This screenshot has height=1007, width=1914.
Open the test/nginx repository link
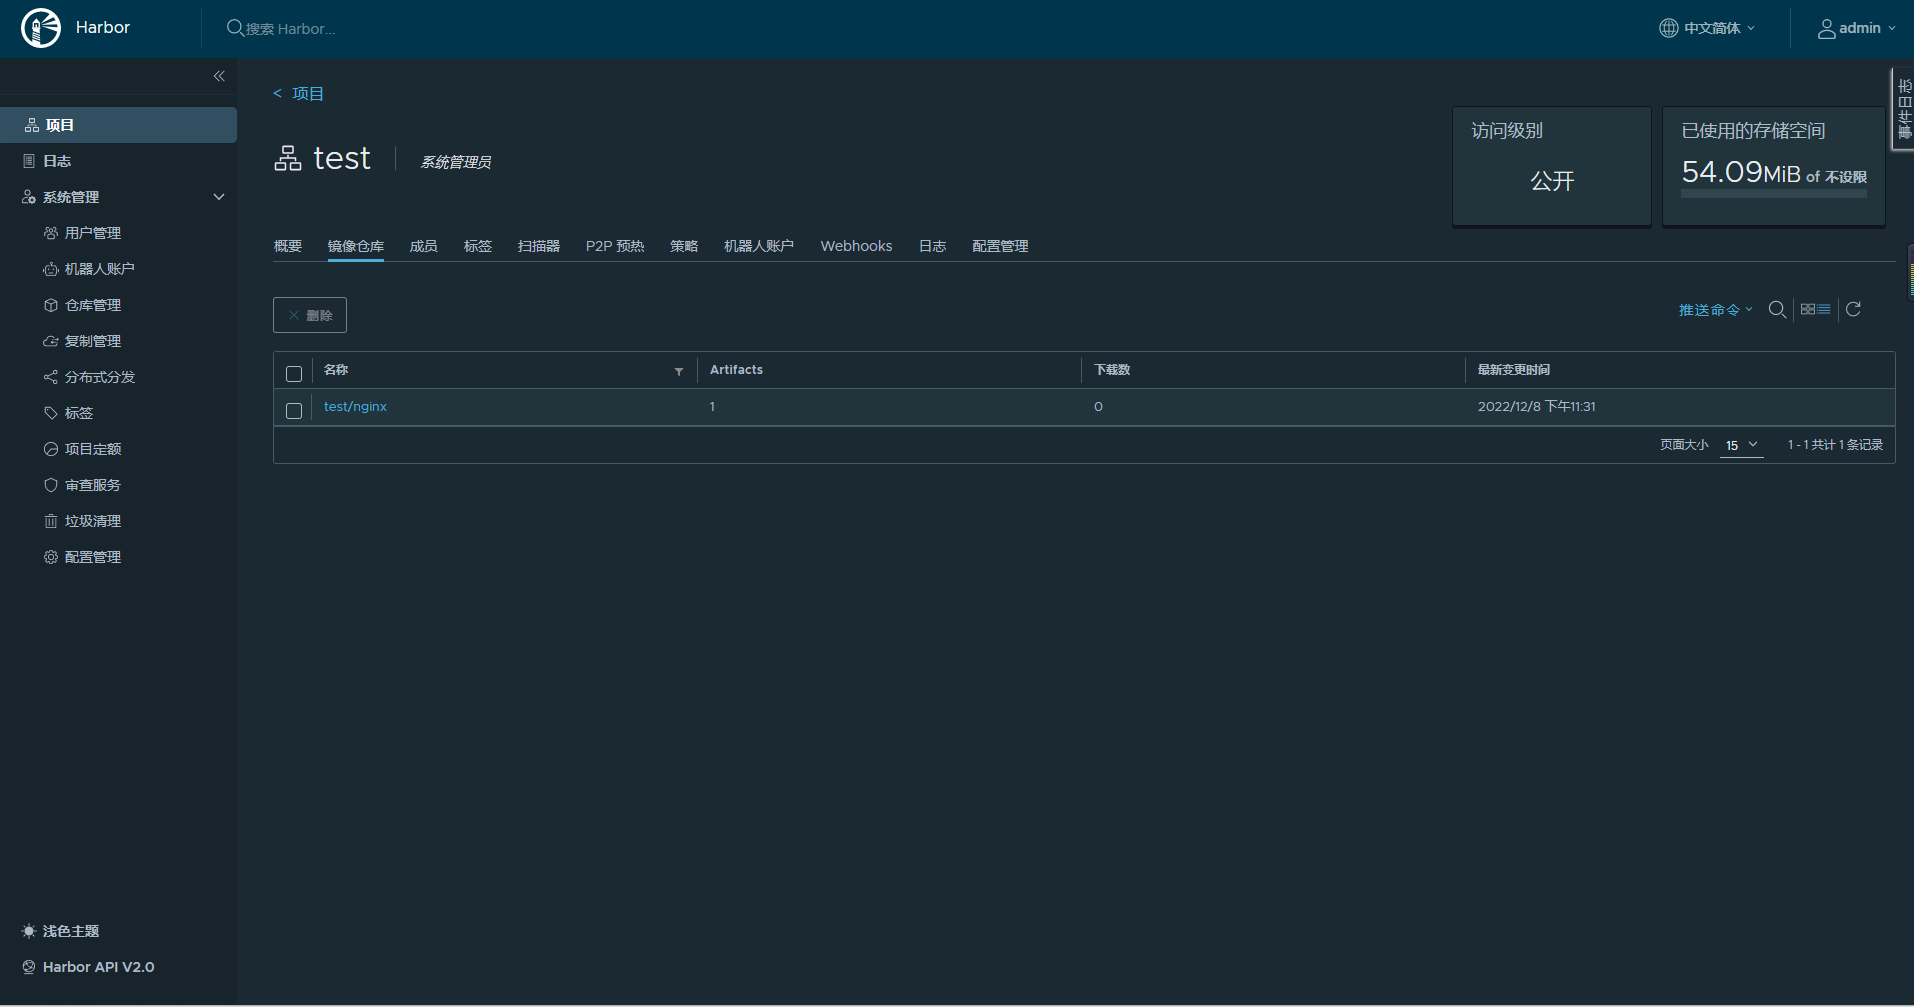point(355,407)
